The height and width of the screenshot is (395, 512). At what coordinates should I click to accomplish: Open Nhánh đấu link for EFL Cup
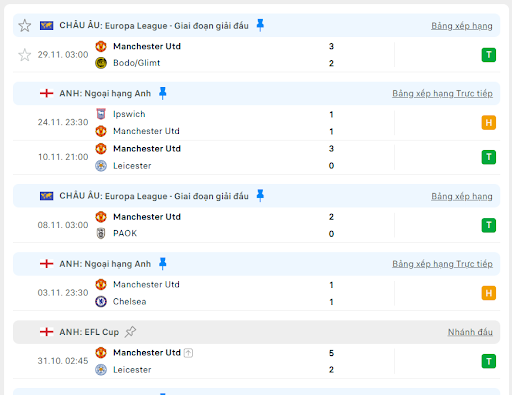tap(470, 332)
